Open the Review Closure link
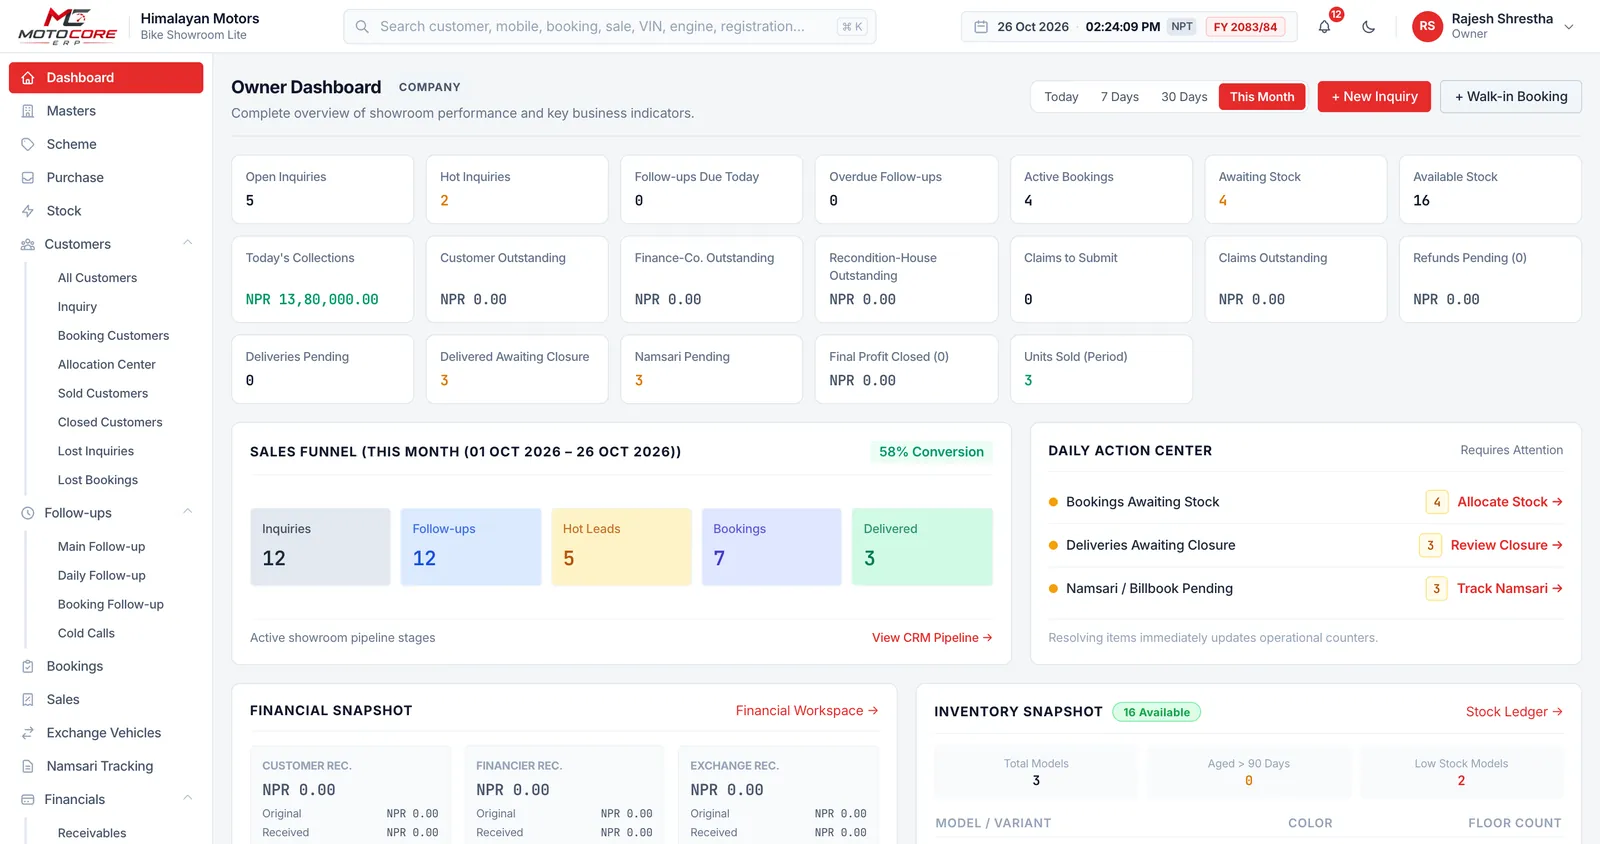 tap(1507, 545)
